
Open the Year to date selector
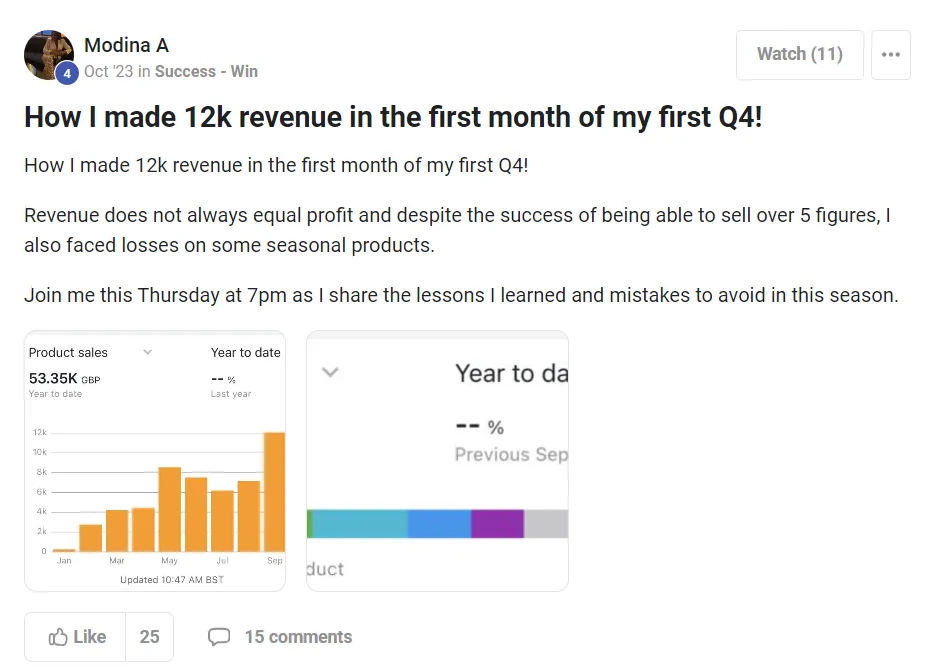245,352
